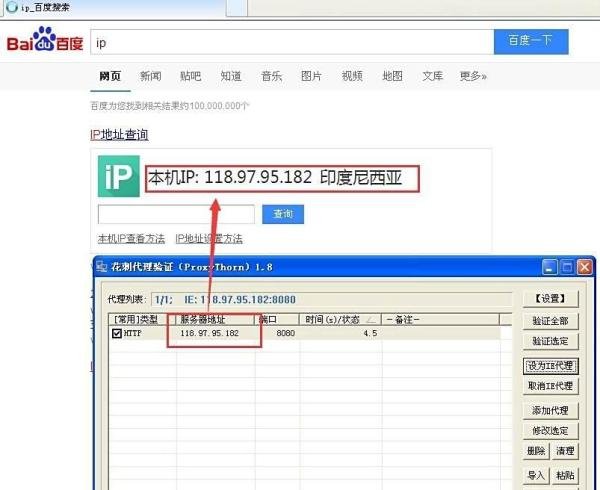Open the 图片 tab
This screenshot has width=600, height=490.
311,76
